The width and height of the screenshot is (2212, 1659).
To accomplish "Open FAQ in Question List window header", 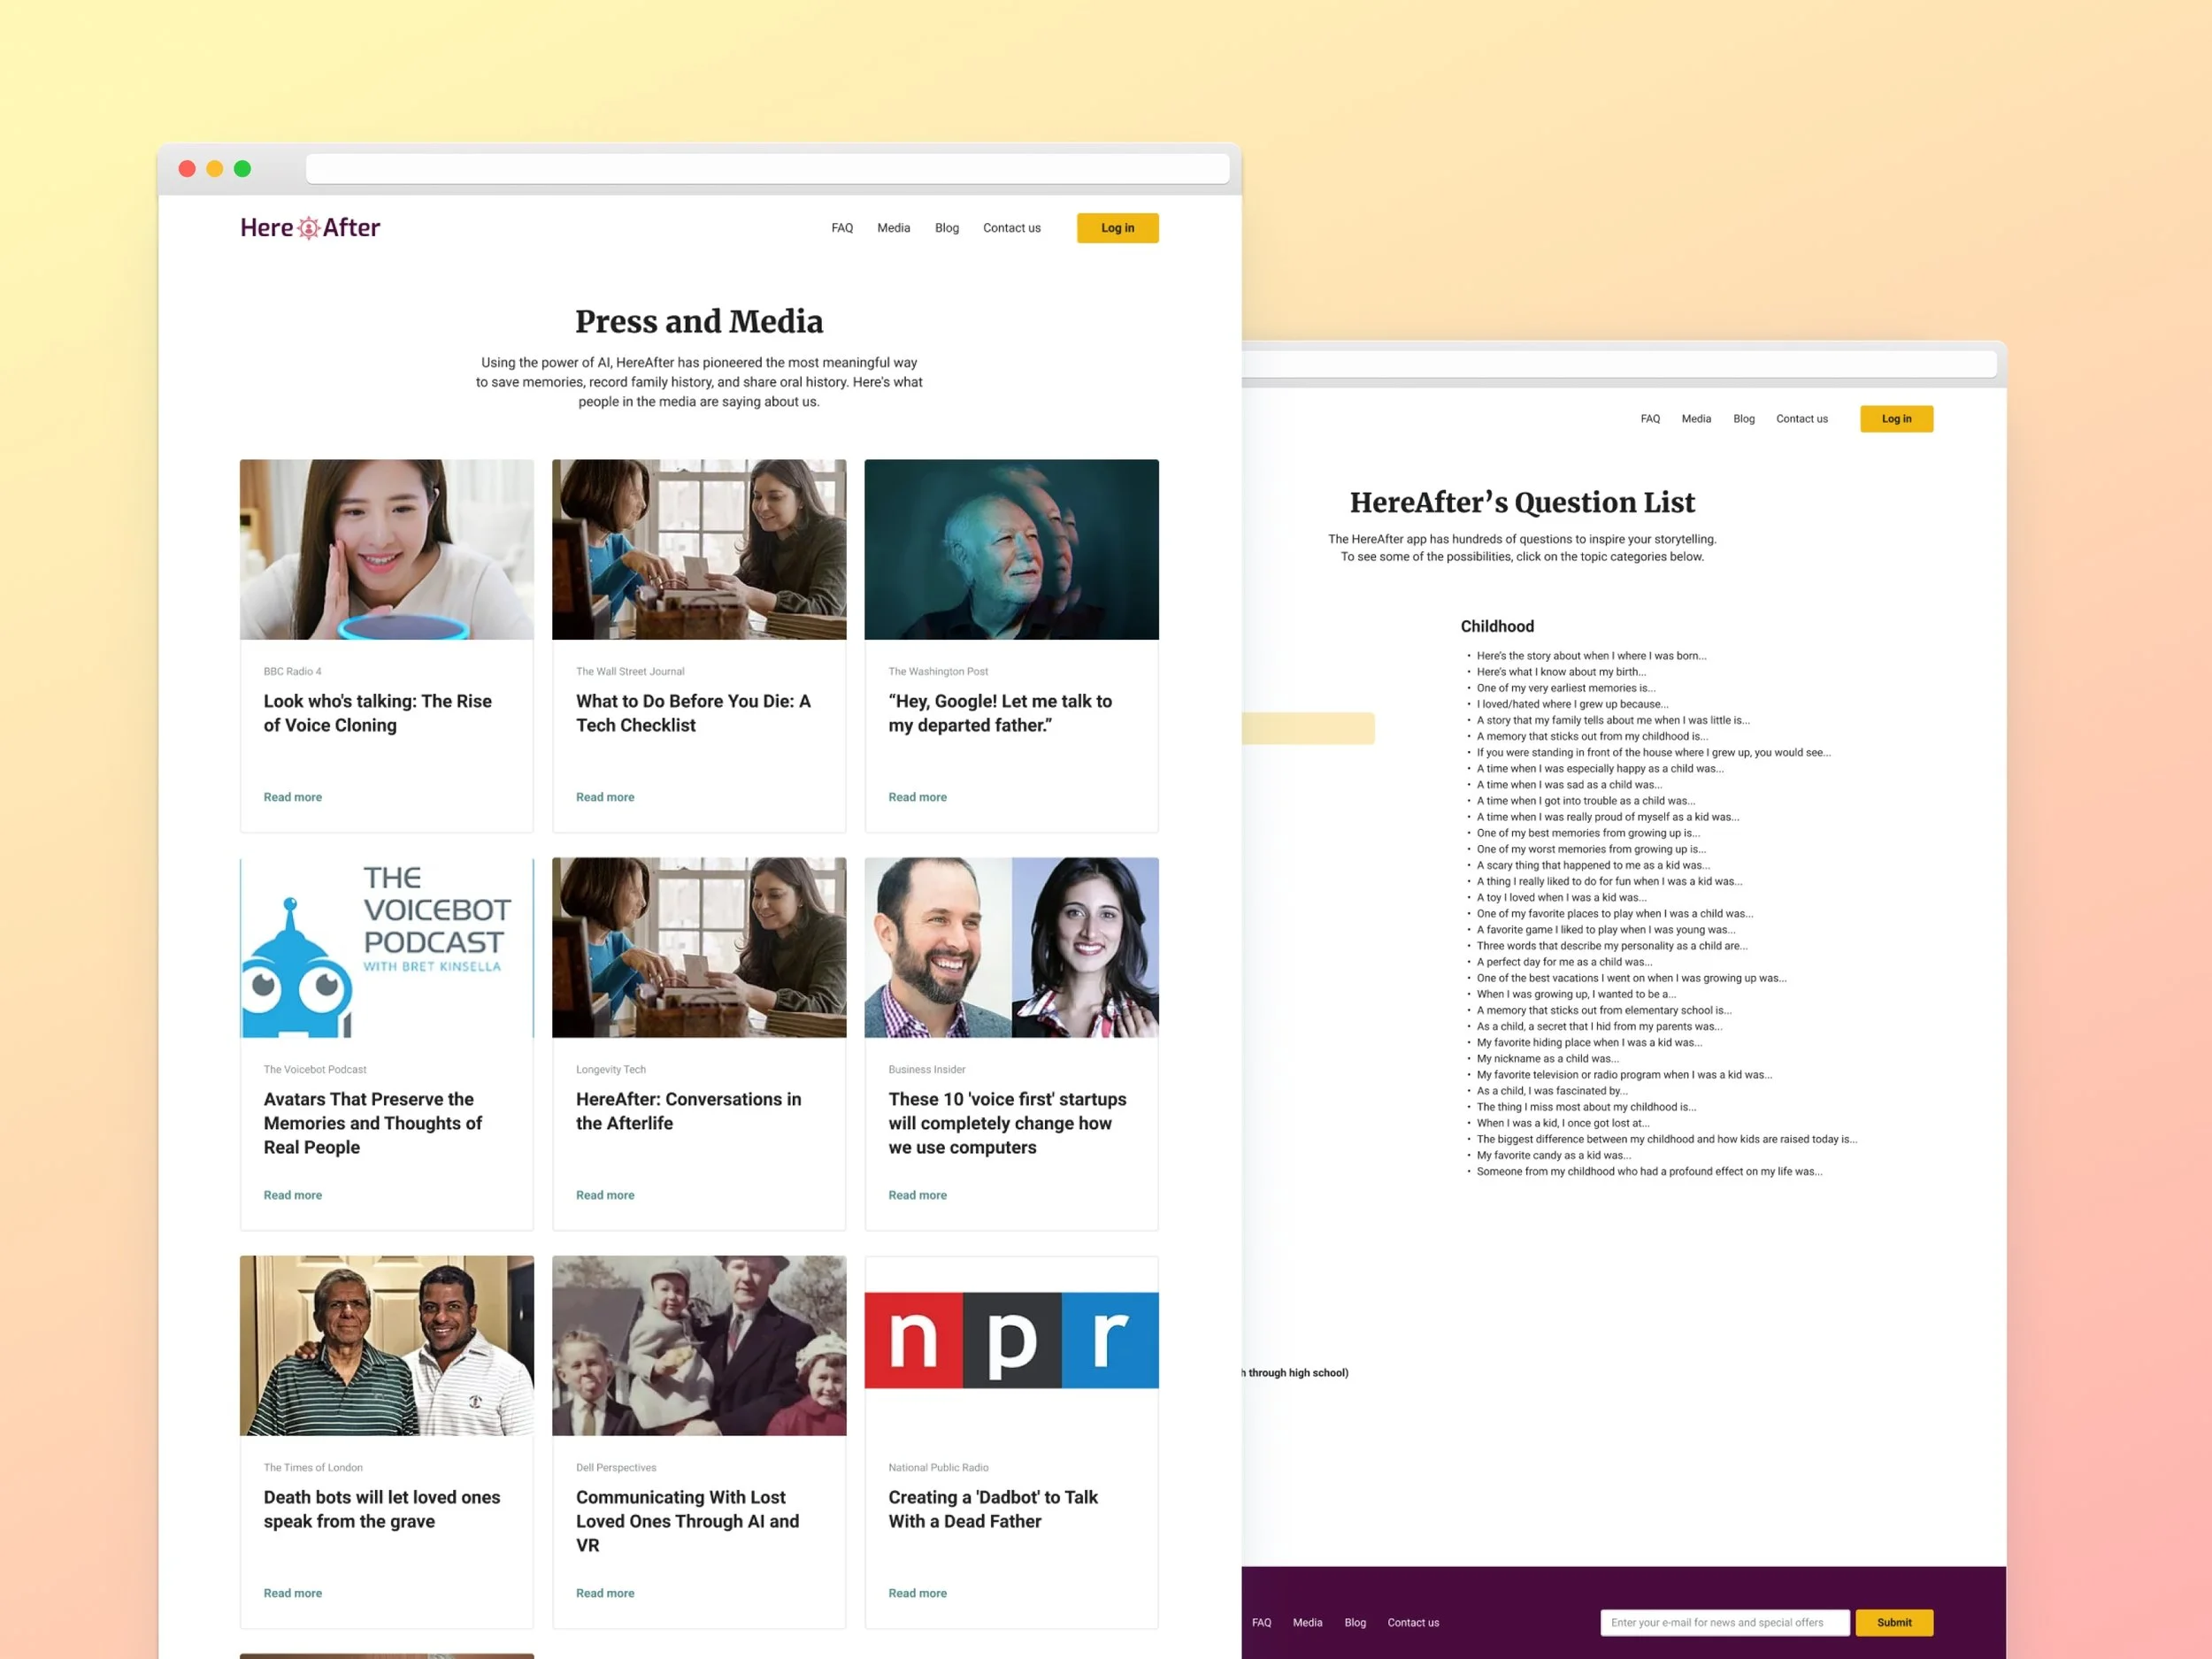I will click(1650, 419).
